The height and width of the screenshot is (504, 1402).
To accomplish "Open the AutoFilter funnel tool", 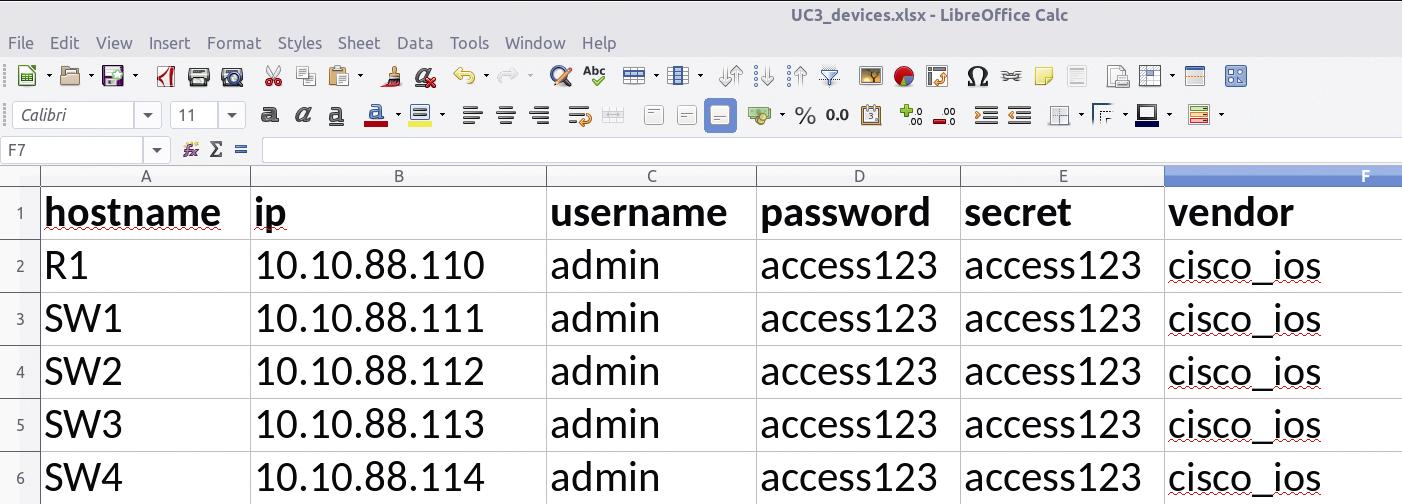I will (x=829, y=76).
